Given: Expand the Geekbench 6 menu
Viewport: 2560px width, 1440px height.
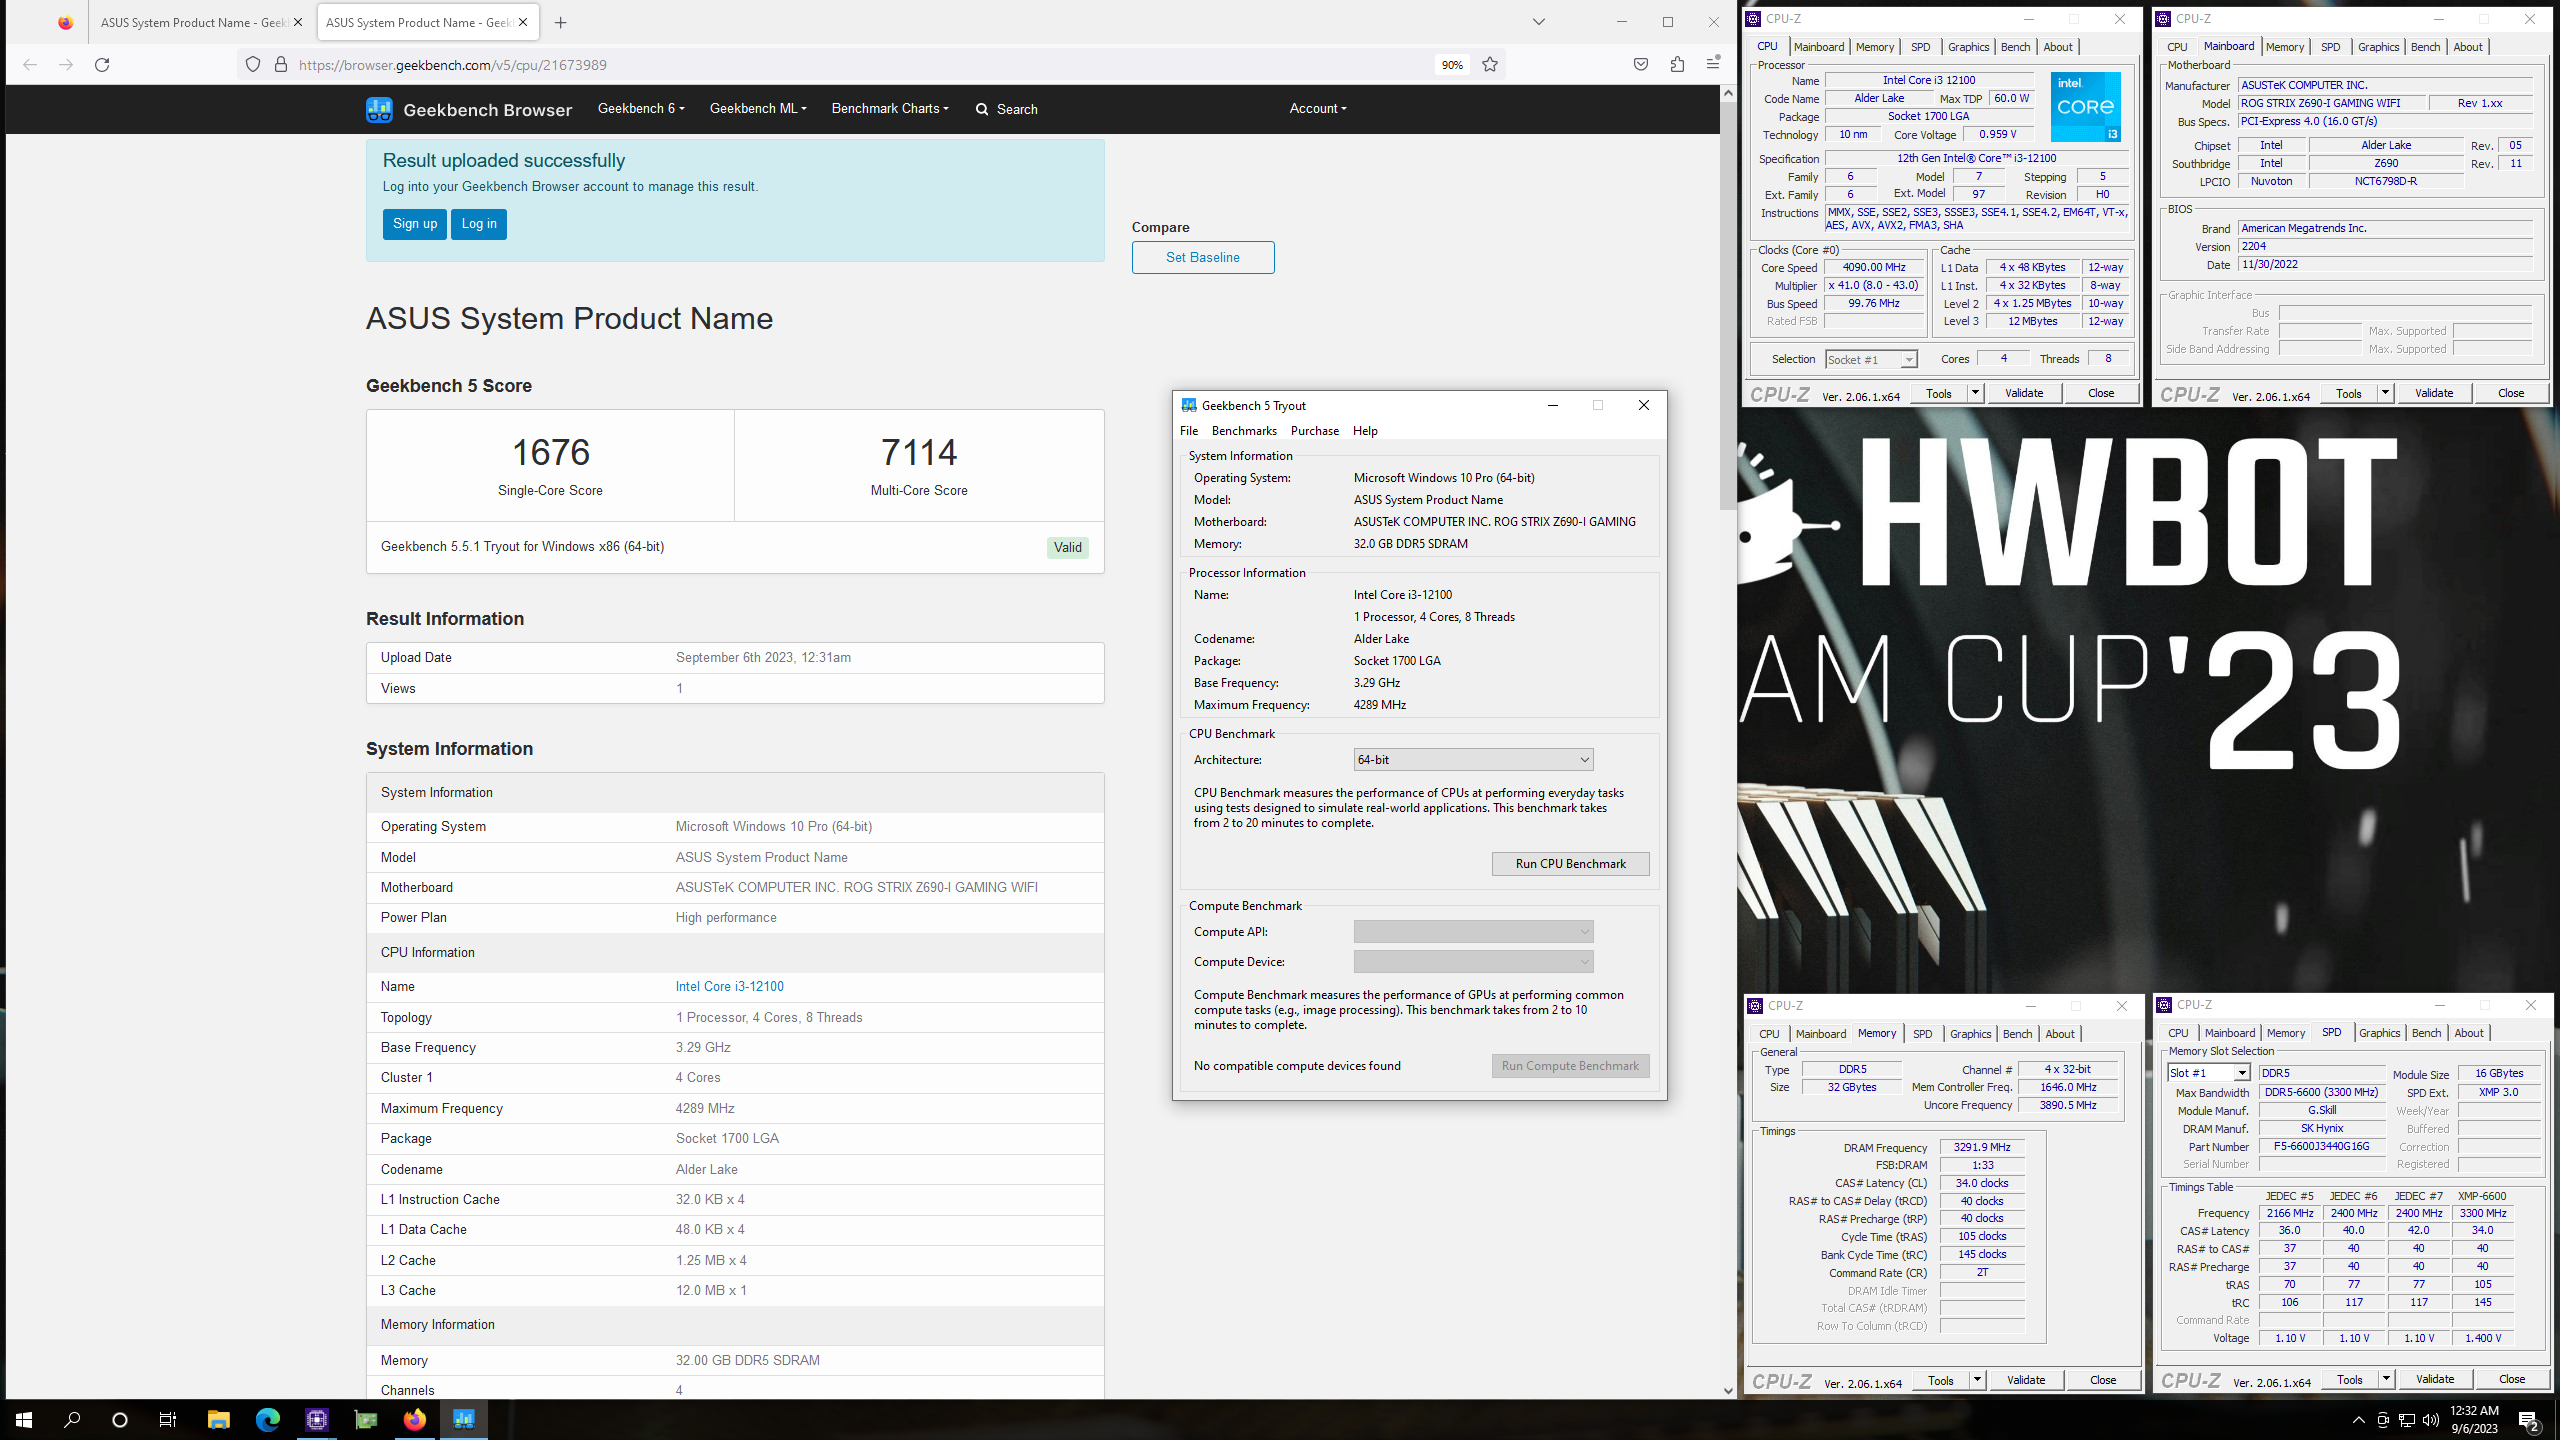Looking at the screenshot, I should (641, 108).
